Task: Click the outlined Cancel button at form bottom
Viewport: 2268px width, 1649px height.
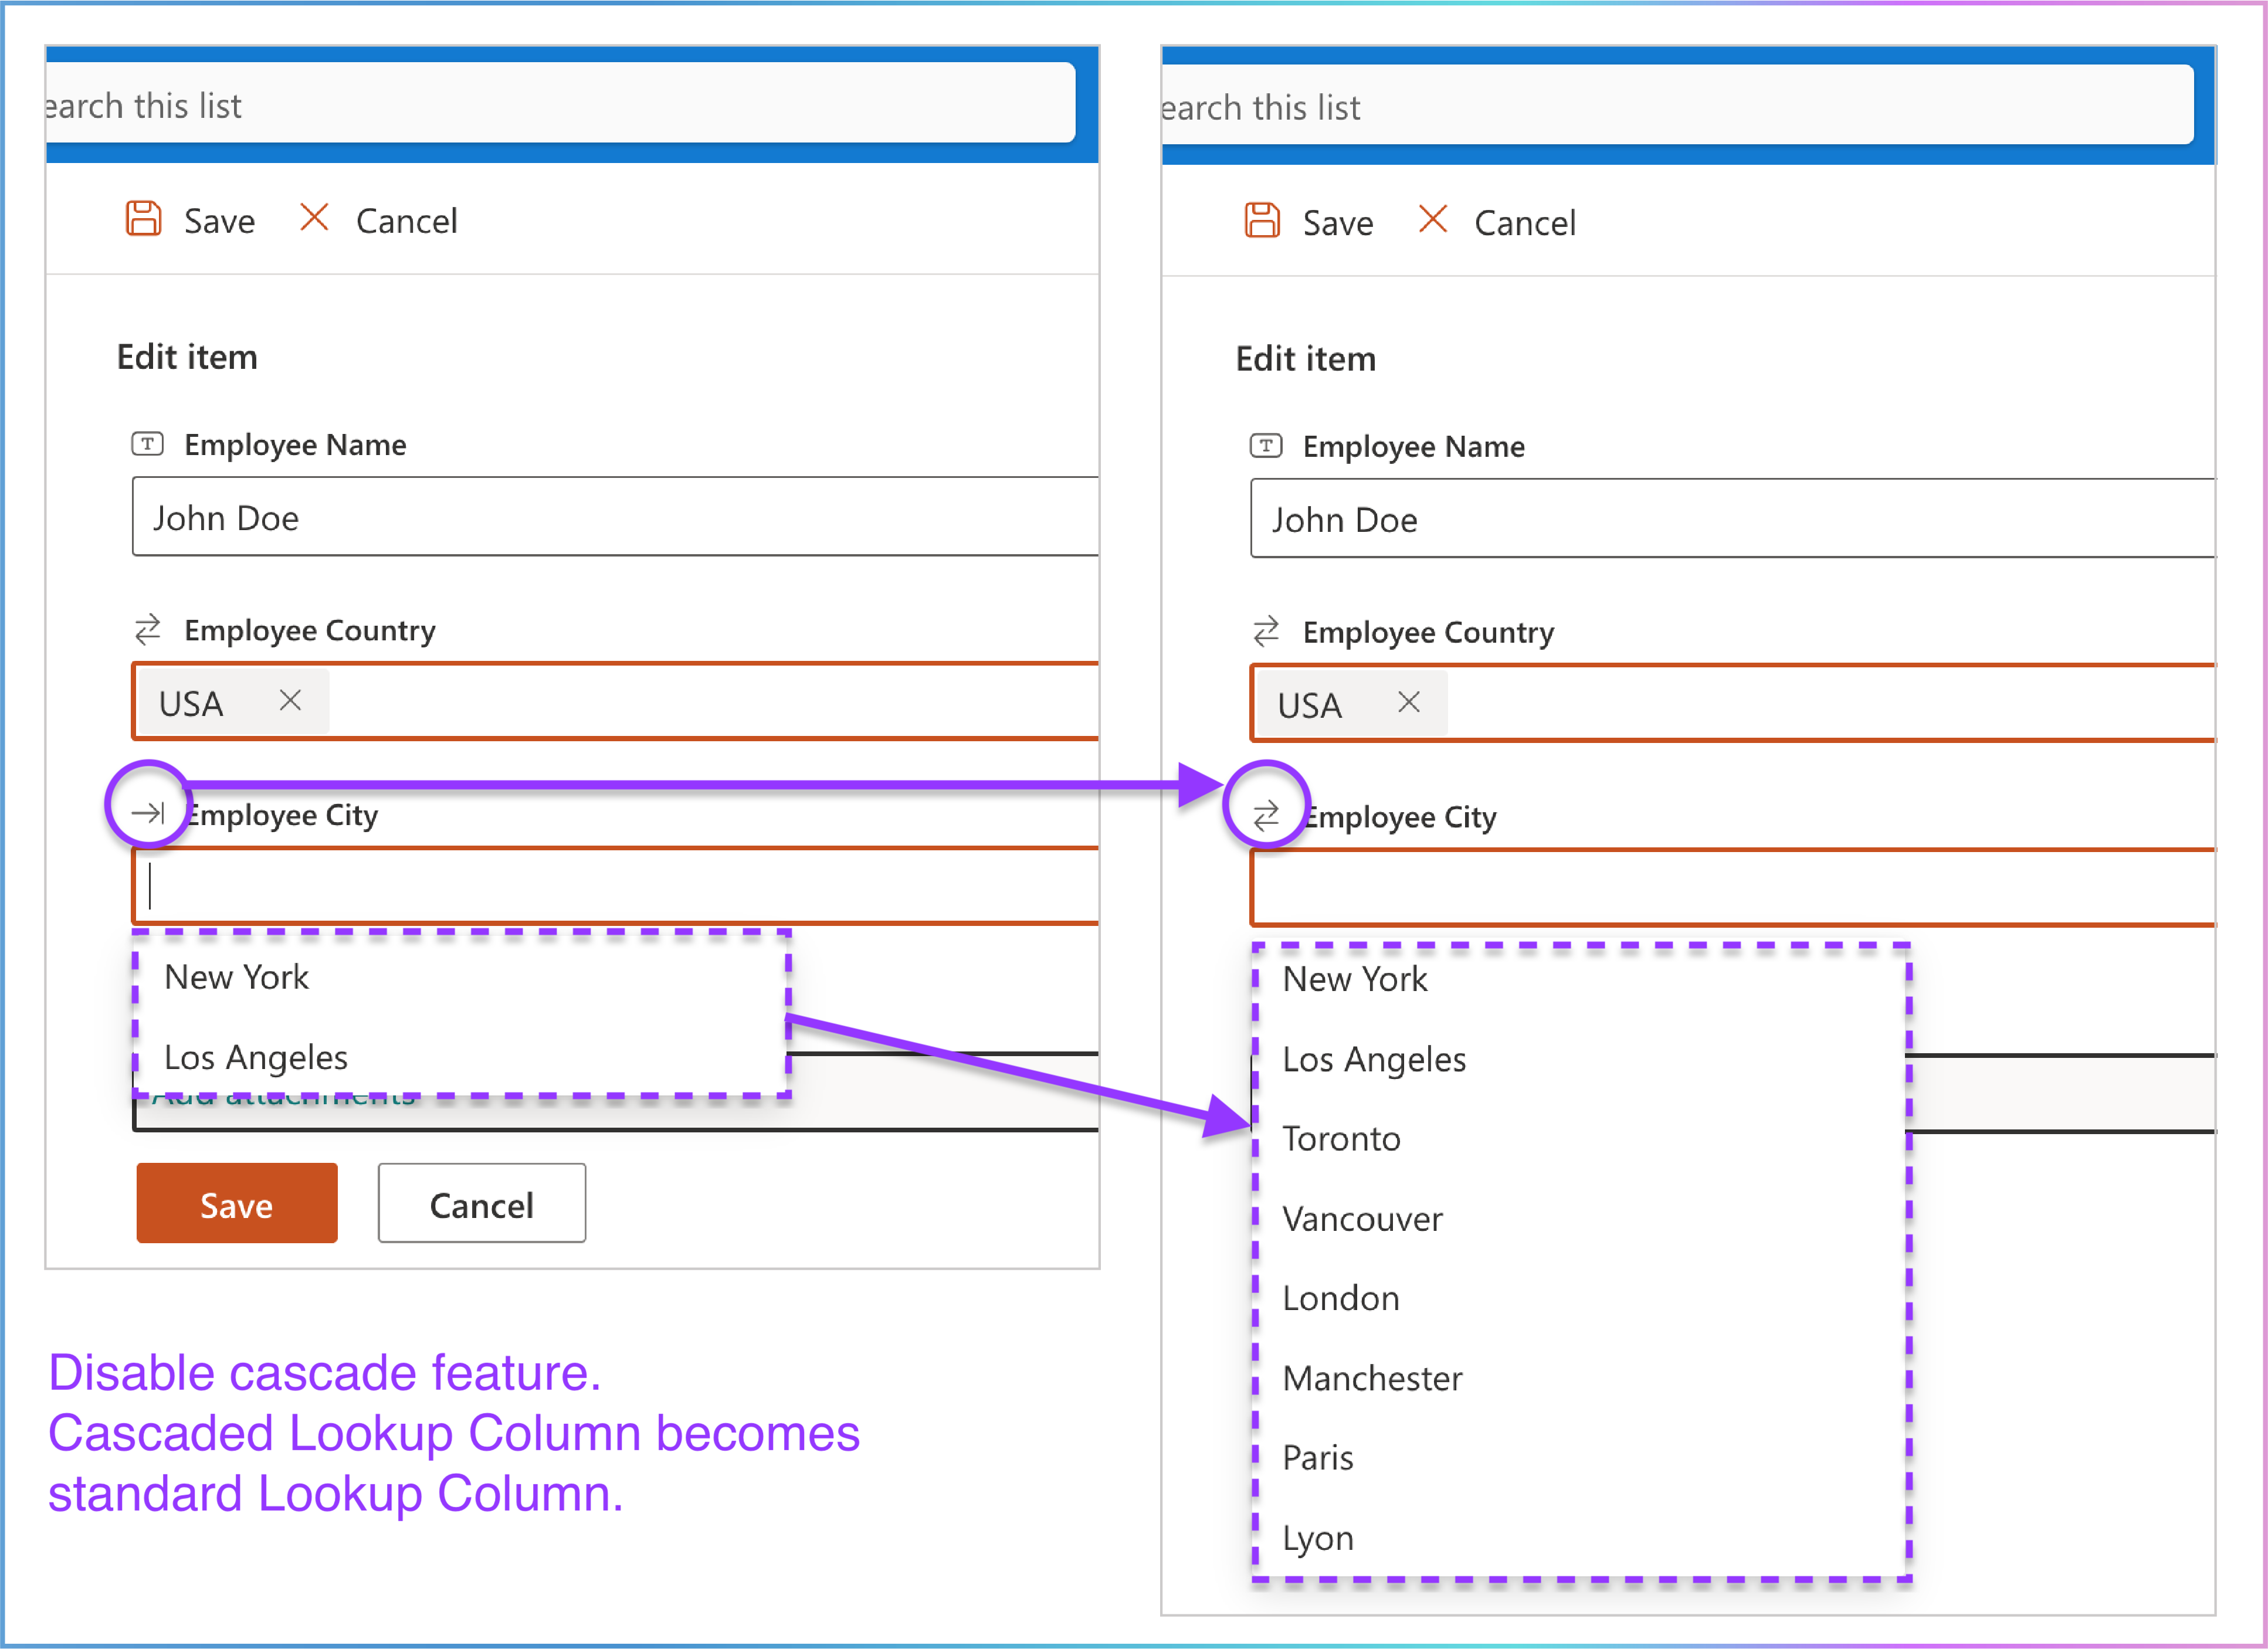Action: pyautogui.click(x=482, y=1203)
